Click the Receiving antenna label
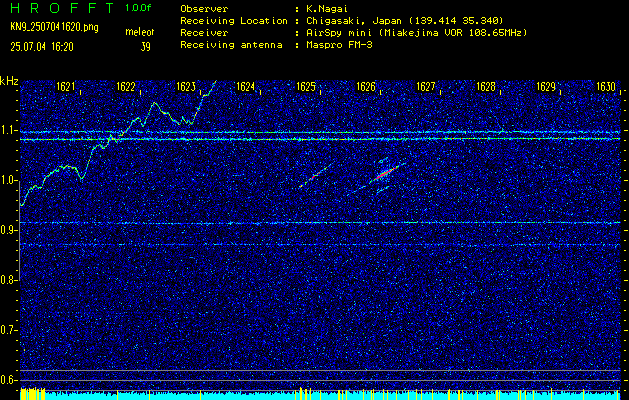 click(231, 45)
